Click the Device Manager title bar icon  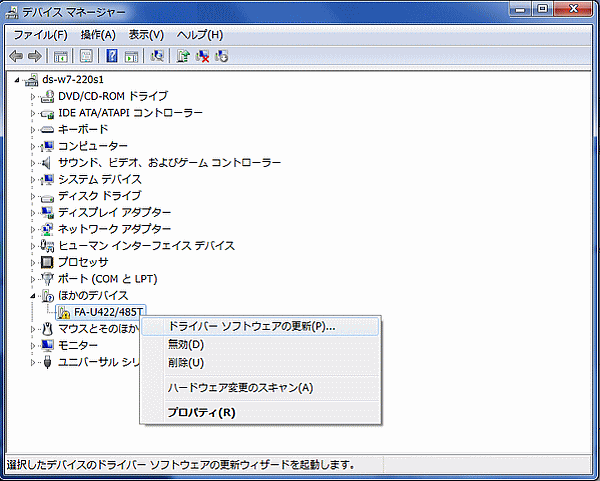11,13
